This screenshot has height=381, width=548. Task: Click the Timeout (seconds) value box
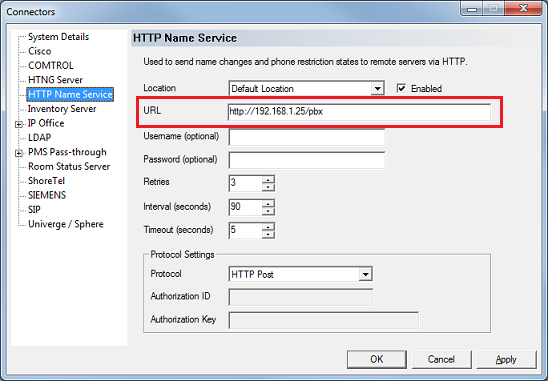pos(246,230)
